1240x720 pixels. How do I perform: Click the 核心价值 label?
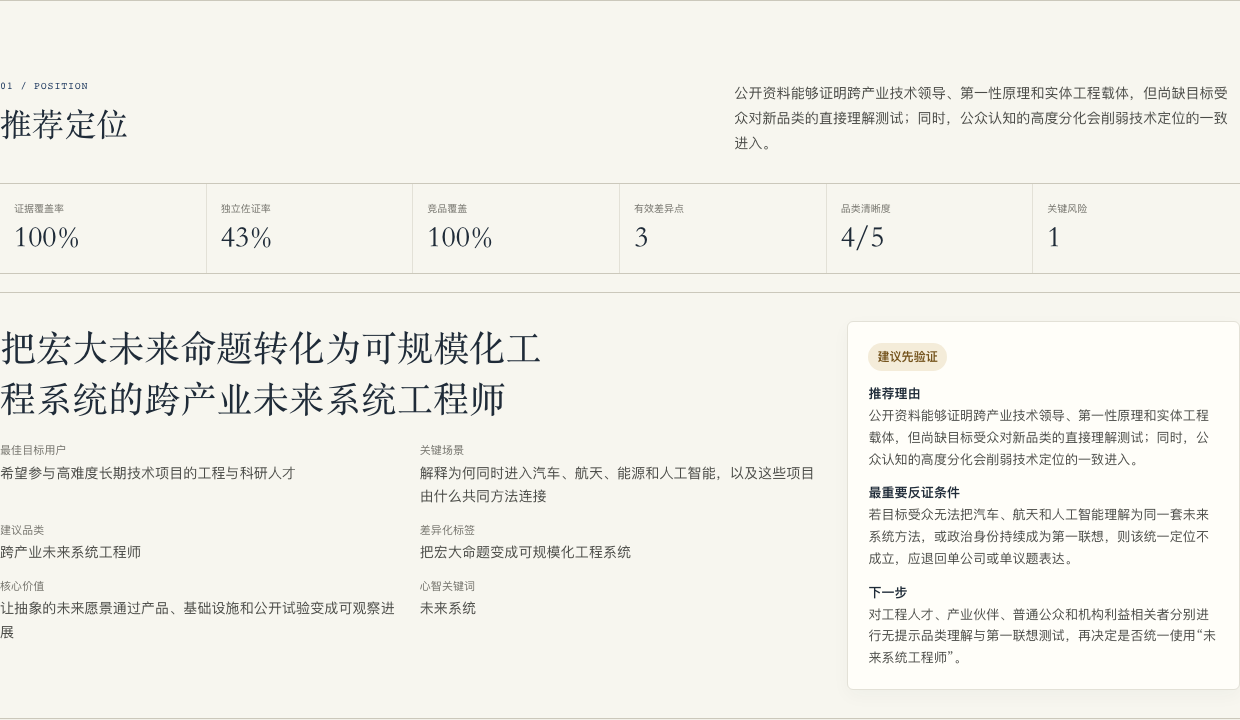pyautogui.click(x=22, y=586)
